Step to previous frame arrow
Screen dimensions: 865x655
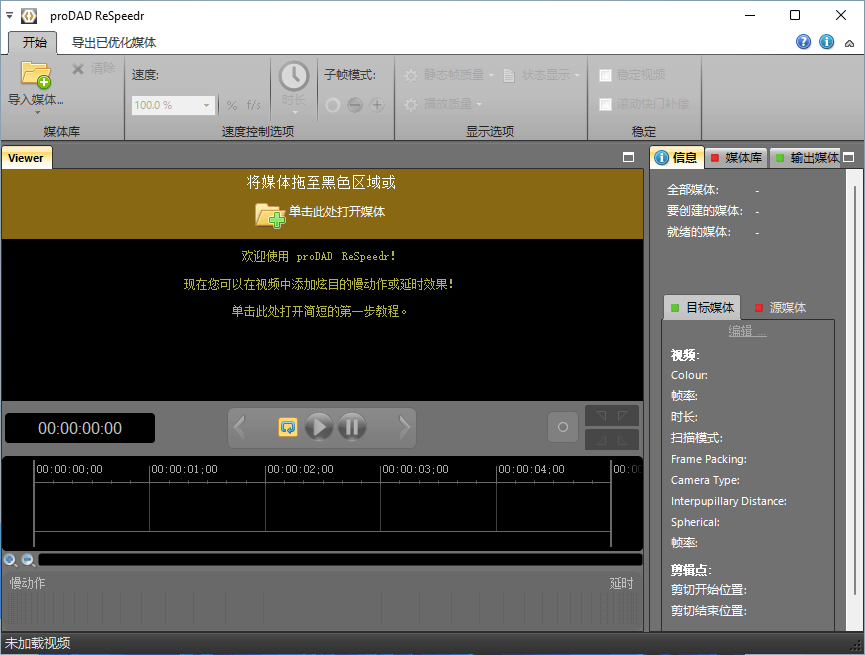[x=240, y=427]
